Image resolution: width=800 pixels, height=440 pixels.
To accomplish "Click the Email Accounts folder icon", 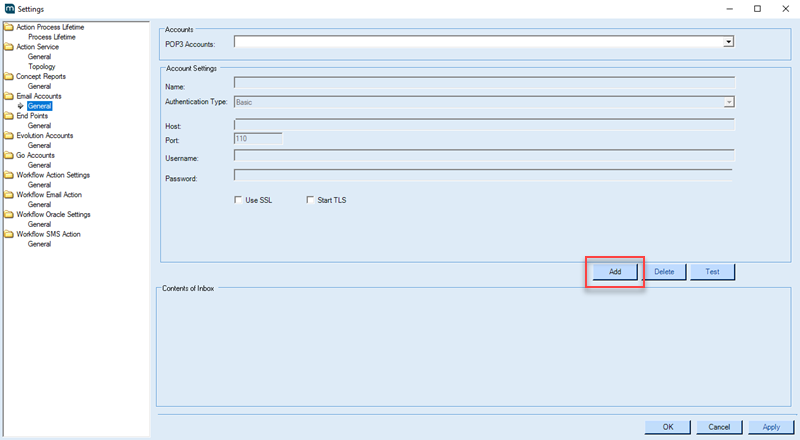I will coord(9,96).
